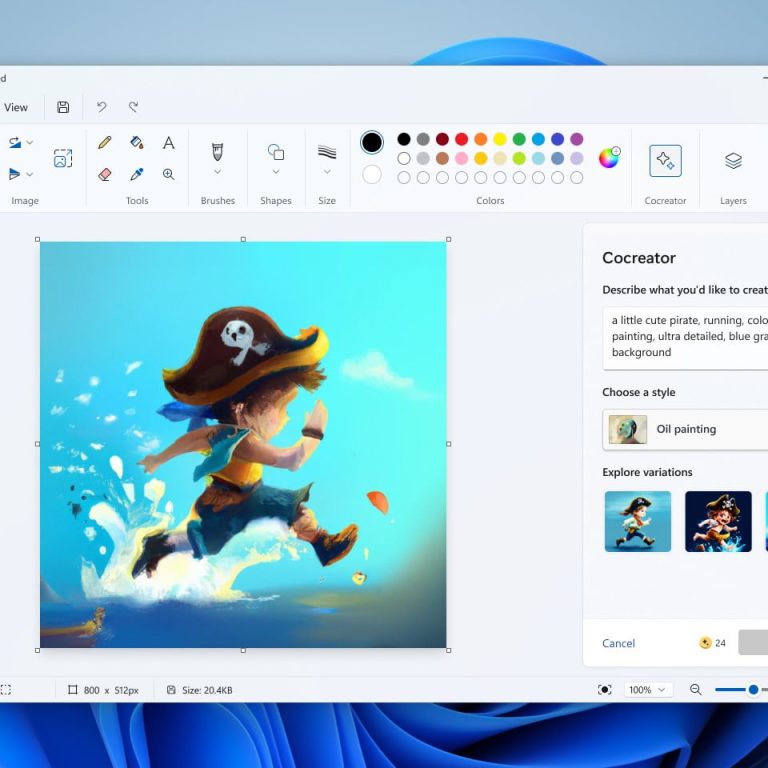Redo the last action
This screenshot has width=768, height=768.
pos(133,107)
